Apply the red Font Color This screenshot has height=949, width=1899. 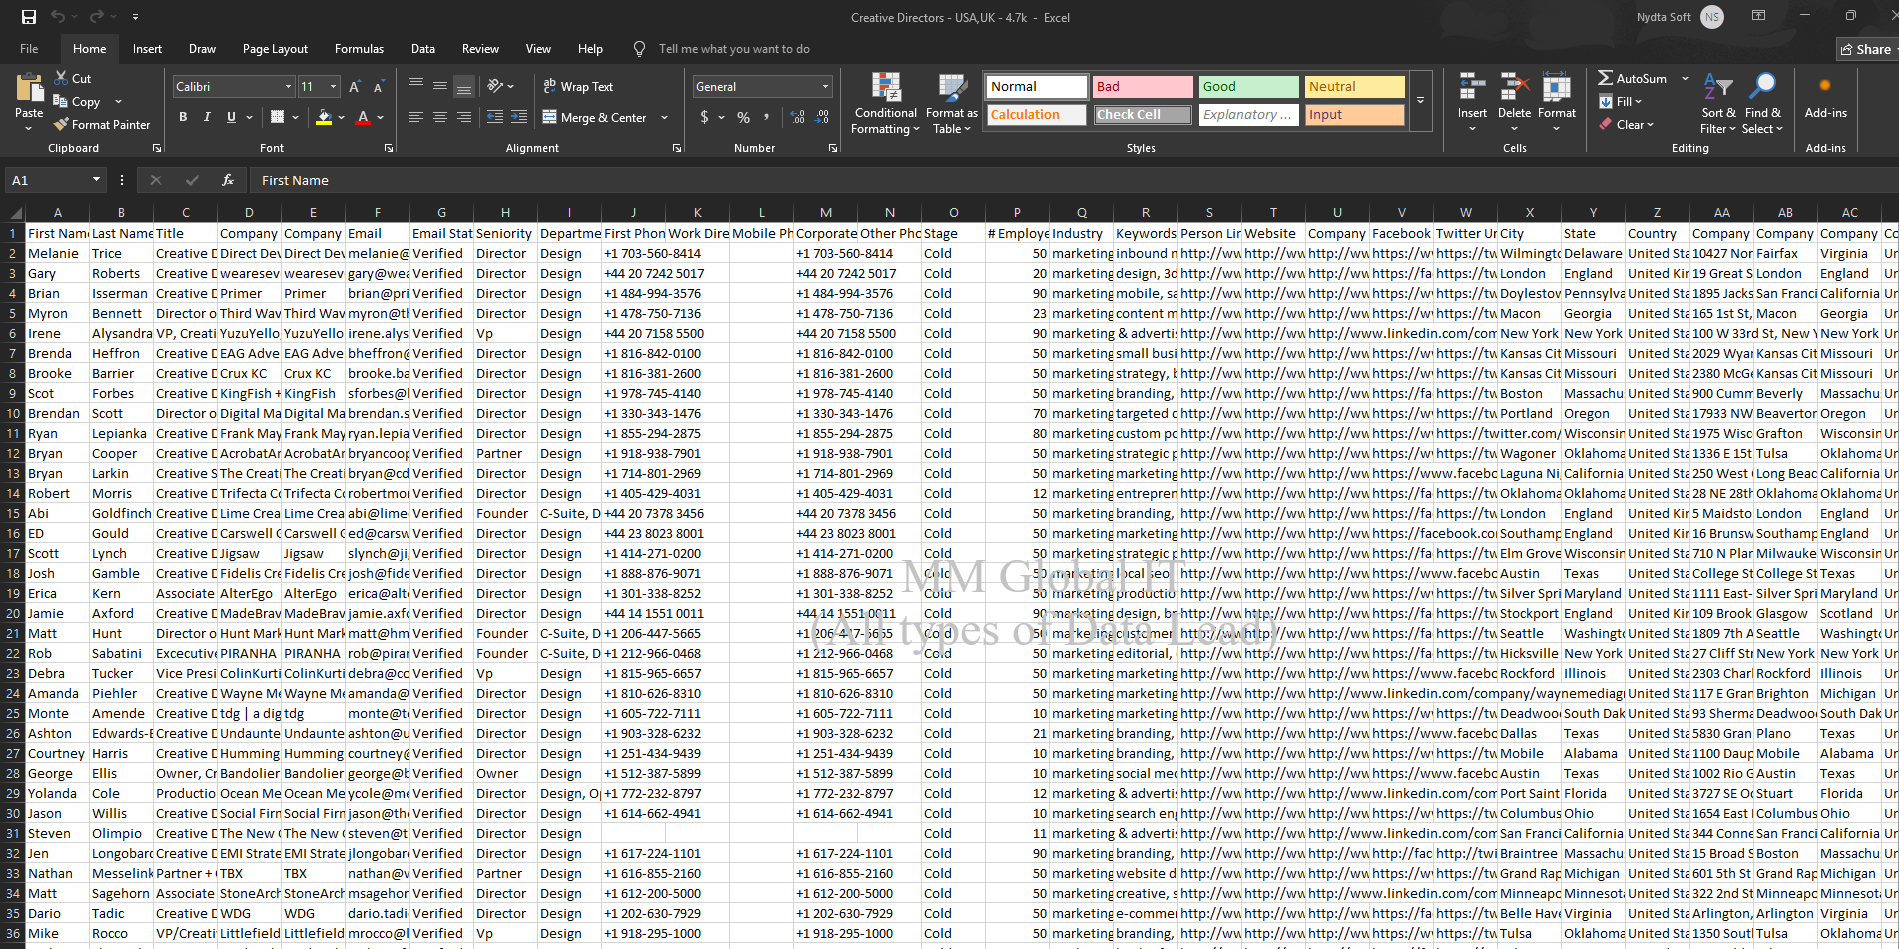point(364,117)
